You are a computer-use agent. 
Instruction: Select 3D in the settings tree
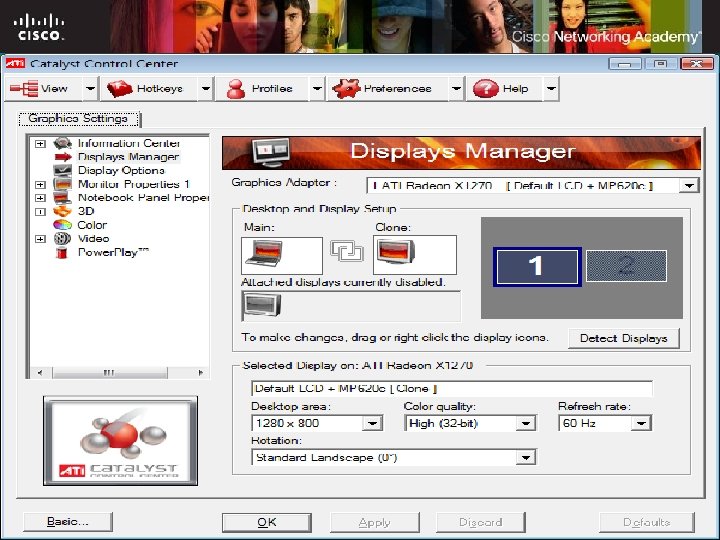[x=86, y=211]
